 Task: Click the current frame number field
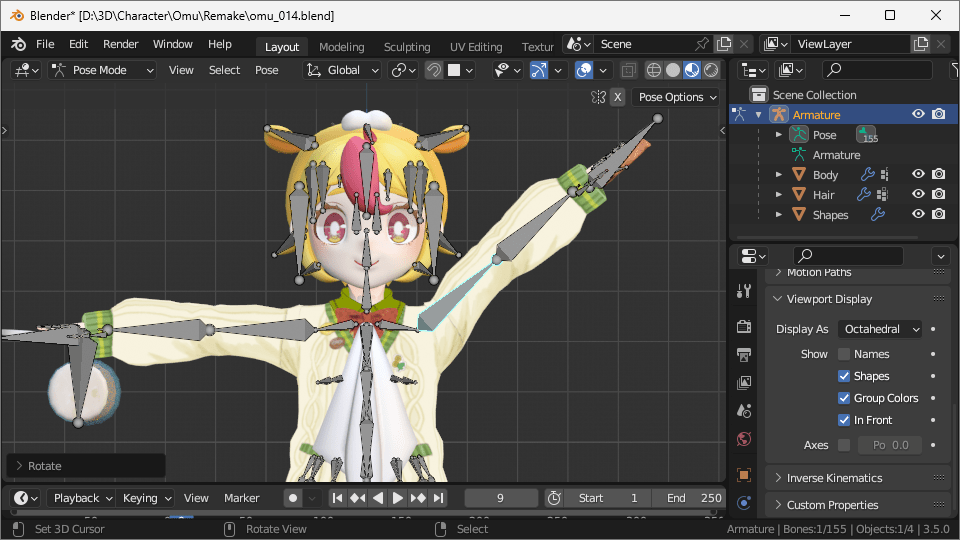[x=500, y=498]
